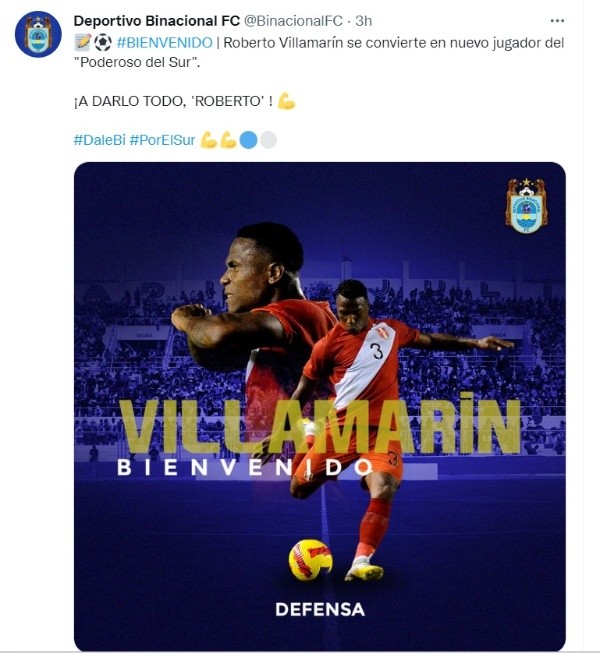Viewport: 600px width, 653px height.
Task: Open the #PorElSur hashtag
Action: click(x=162, y=140)
